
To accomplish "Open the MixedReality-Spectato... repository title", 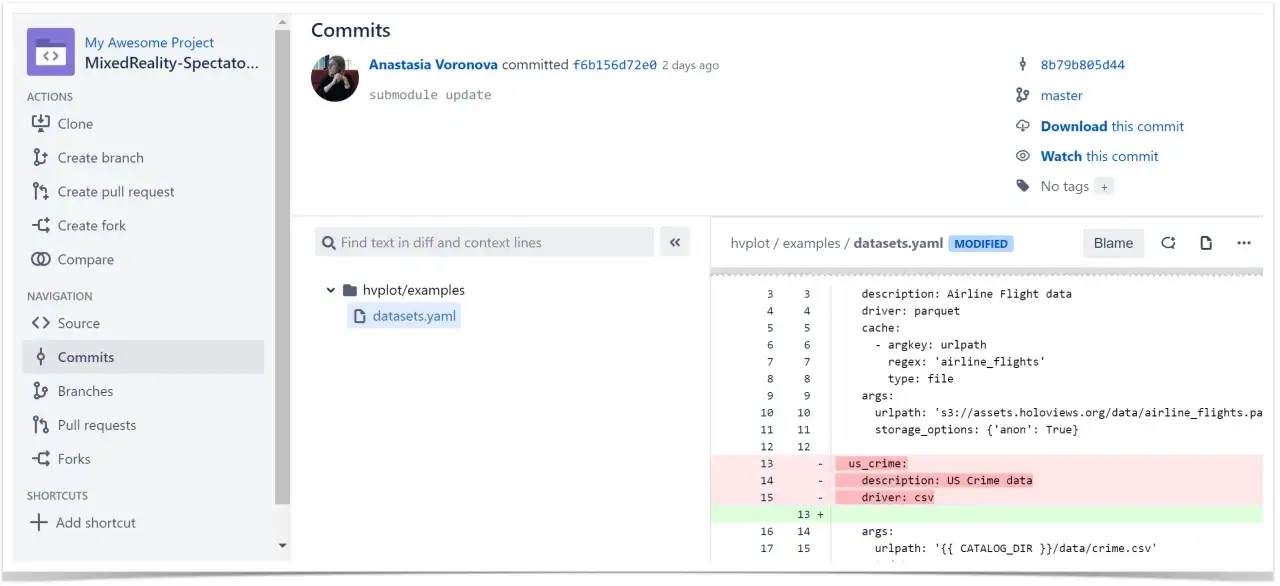I will pos(172,63).
